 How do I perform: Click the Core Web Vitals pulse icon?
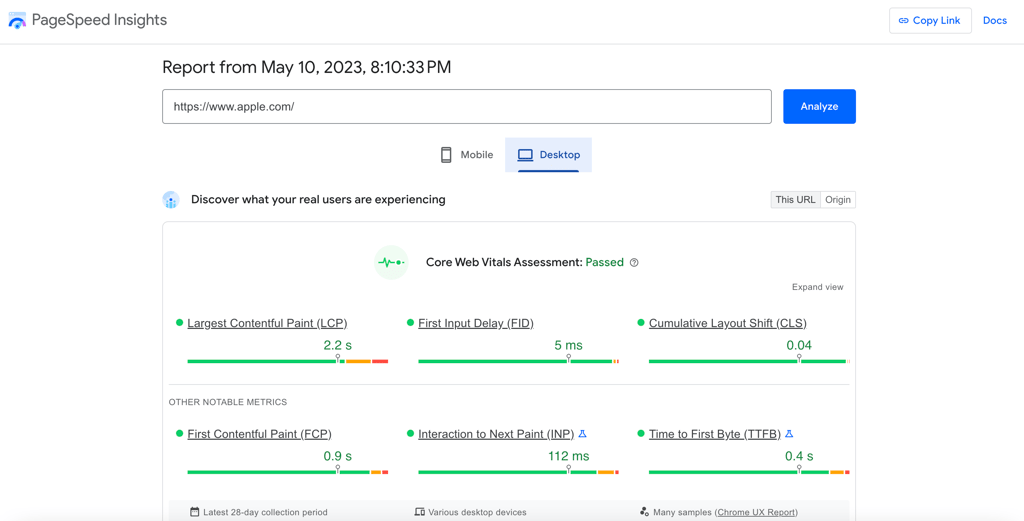point(391,263)
